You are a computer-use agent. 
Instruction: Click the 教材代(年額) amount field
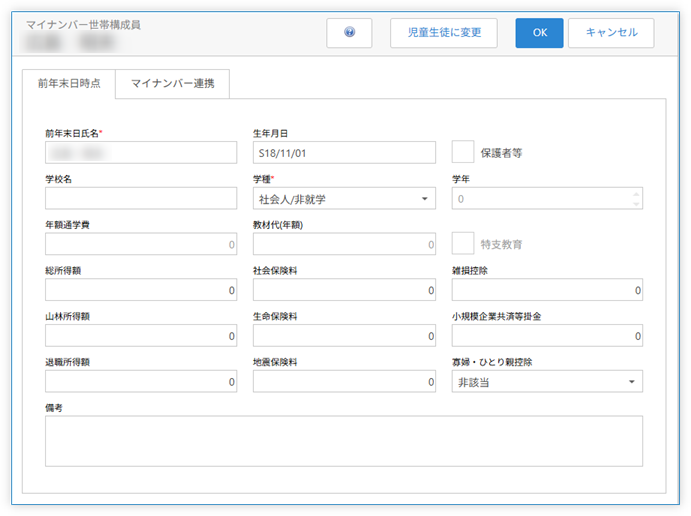pyautogui.click(x=344, y=244)
